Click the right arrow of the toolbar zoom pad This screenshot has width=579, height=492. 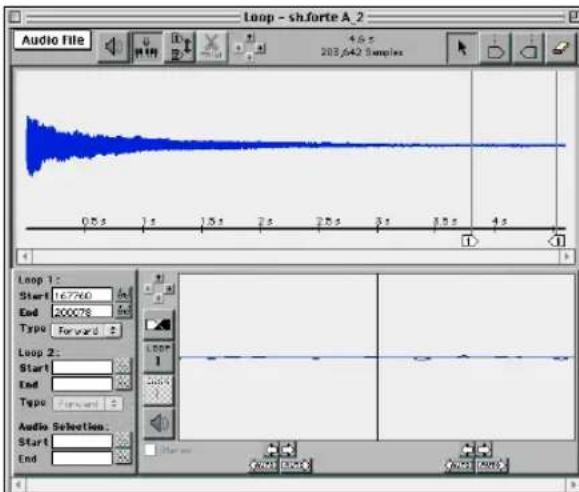click(x=261, y=48)
